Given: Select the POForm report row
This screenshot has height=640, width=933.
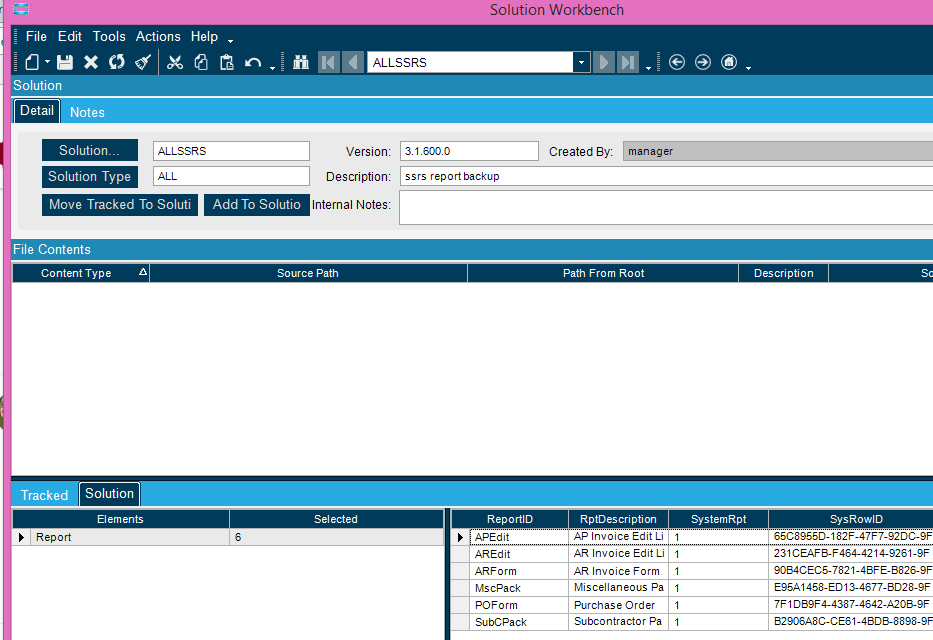Looking at the screenshot, I should pos(693,605).
